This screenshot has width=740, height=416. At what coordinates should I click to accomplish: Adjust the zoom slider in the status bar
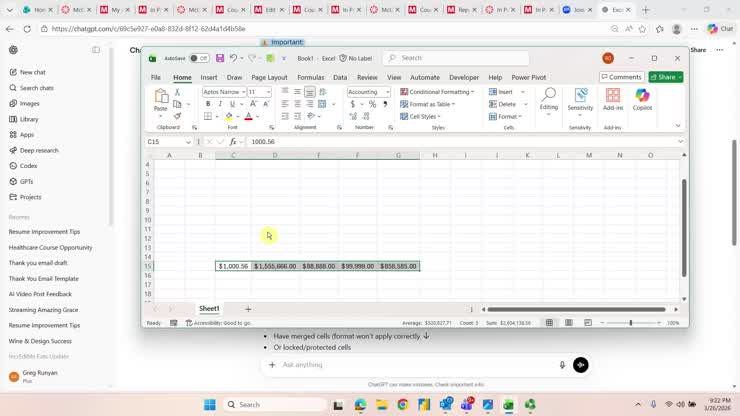coord(631,323)
